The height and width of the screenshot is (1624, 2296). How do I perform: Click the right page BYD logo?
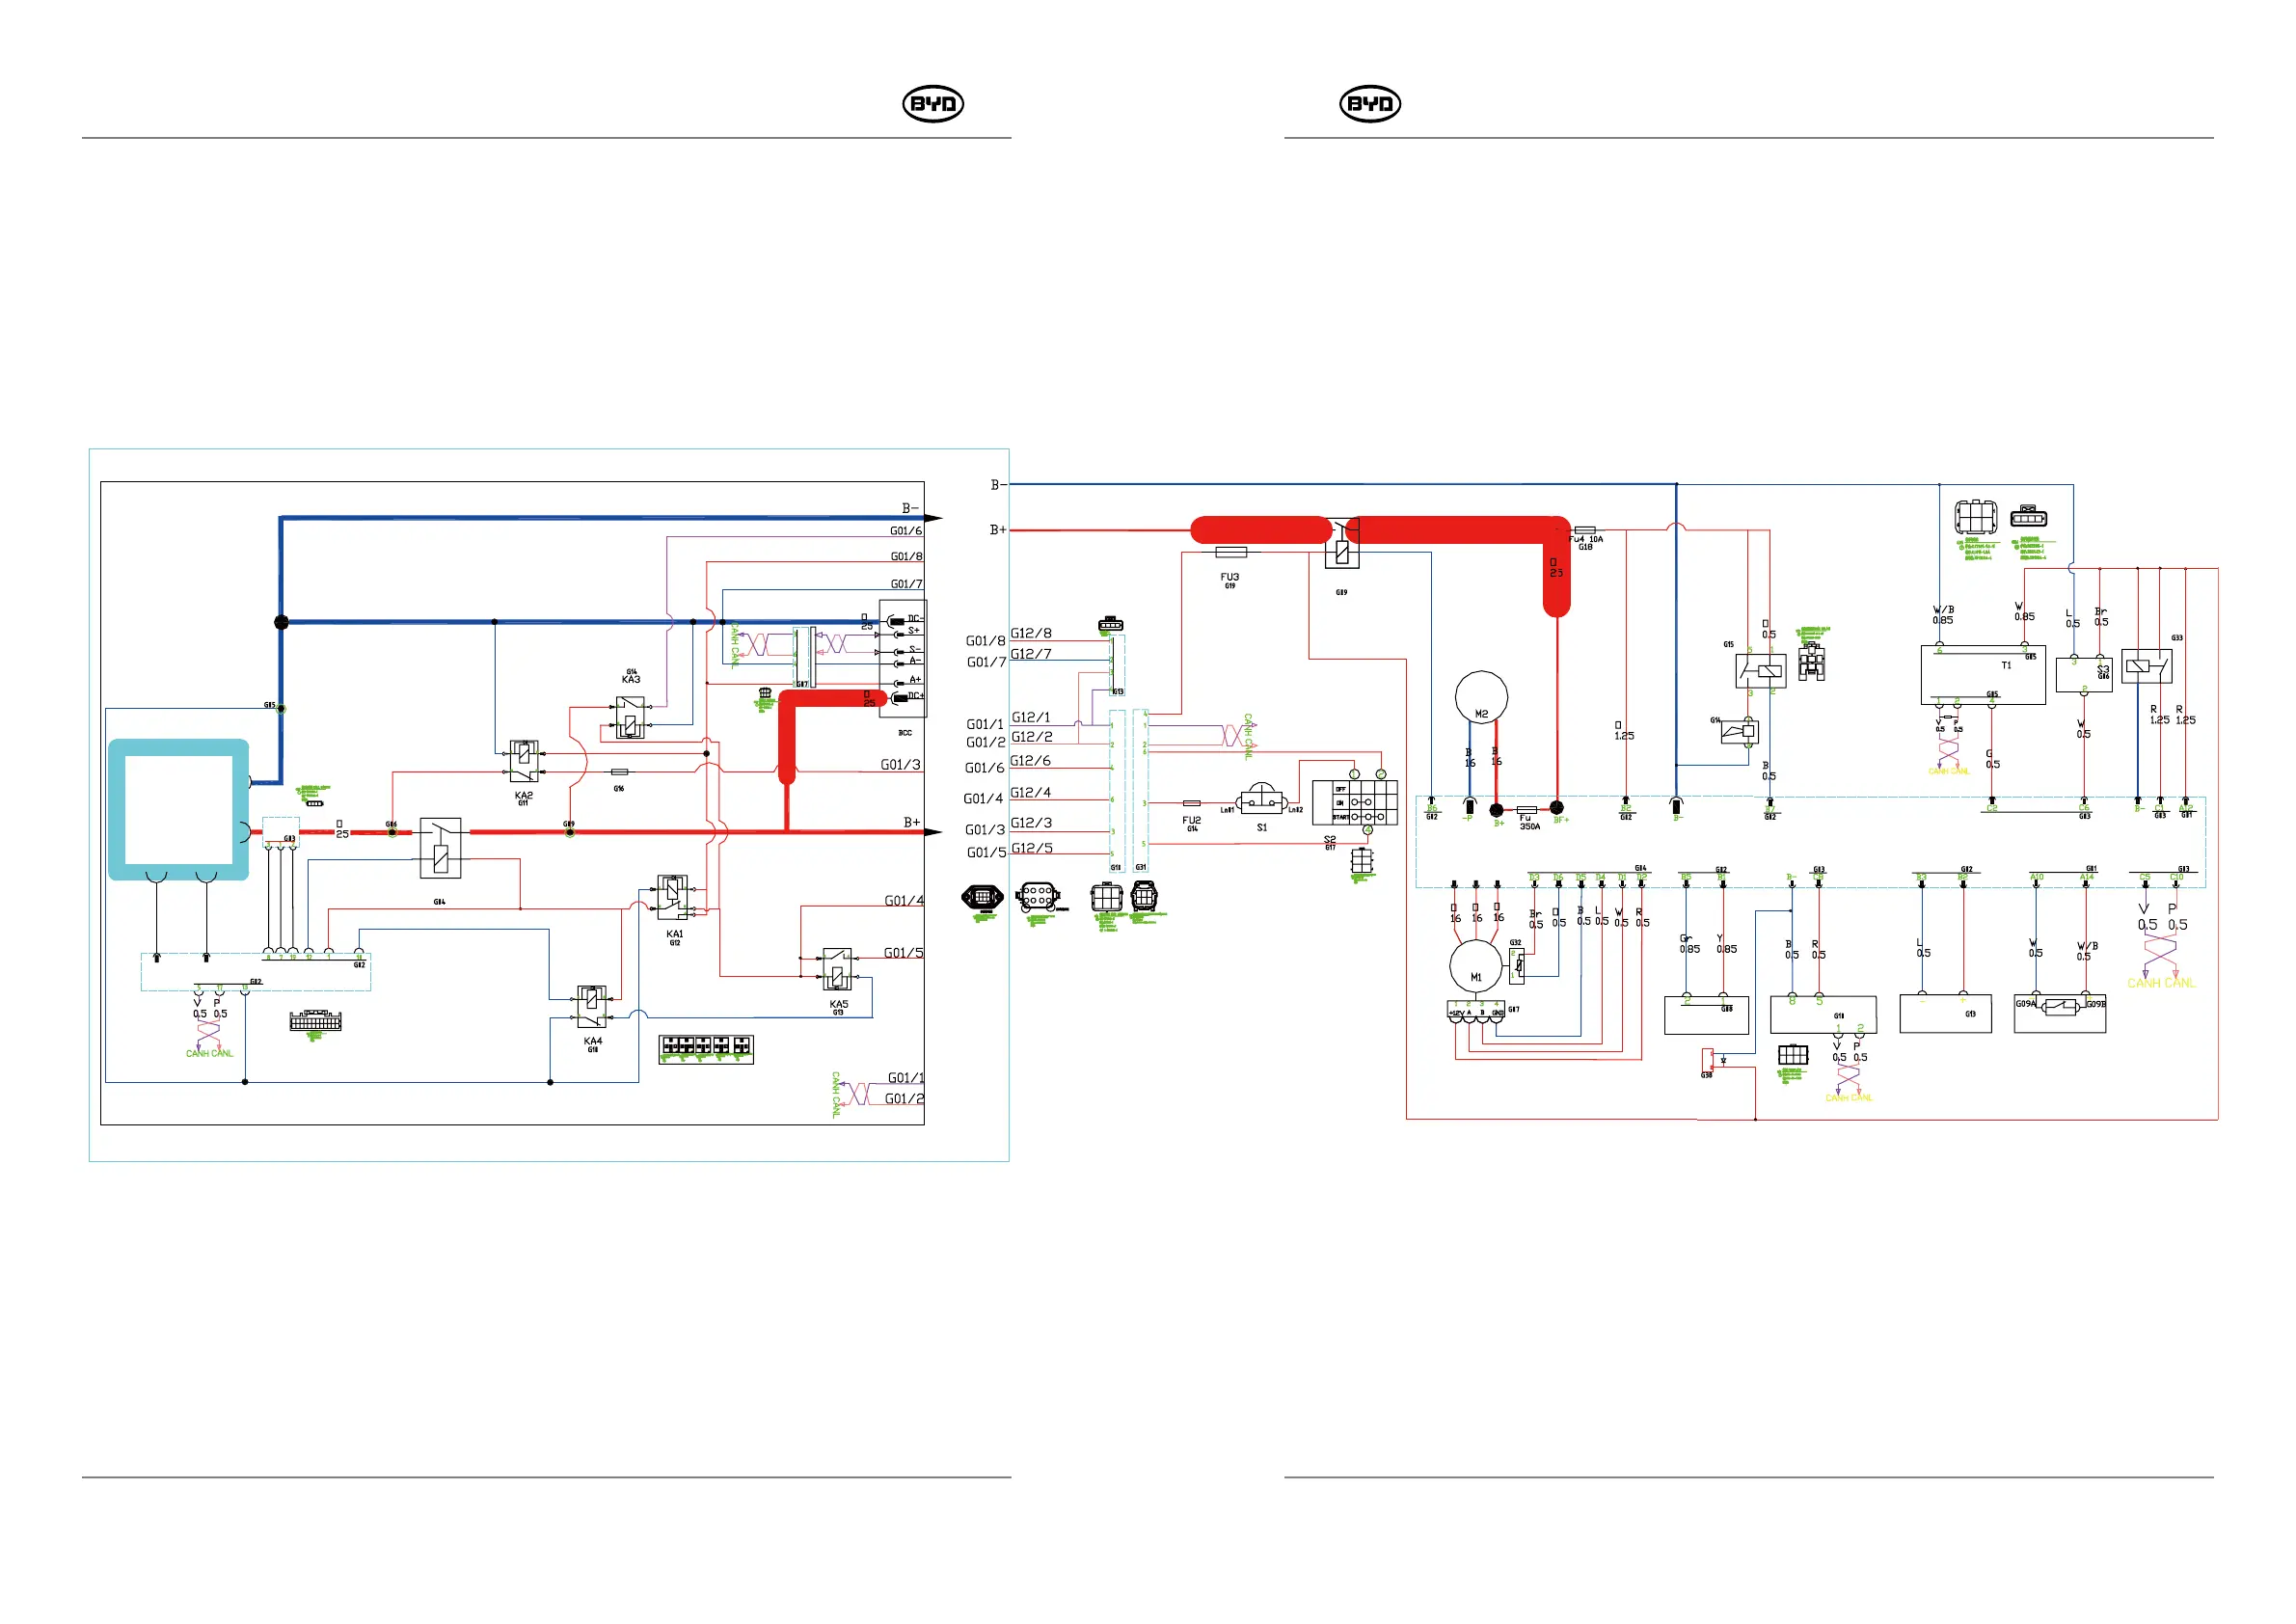pyautogui.click(x=1369, y=103)
